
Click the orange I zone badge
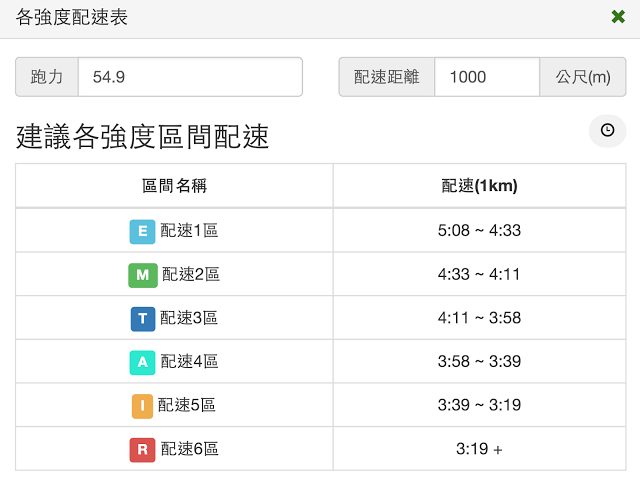pyautogui.click(x=142, y=406)
